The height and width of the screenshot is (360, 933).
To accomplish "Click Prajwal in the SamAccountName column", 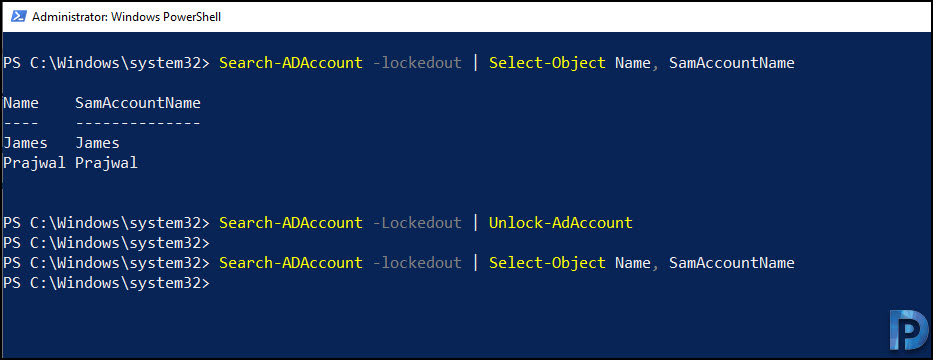I will point(107,163).
